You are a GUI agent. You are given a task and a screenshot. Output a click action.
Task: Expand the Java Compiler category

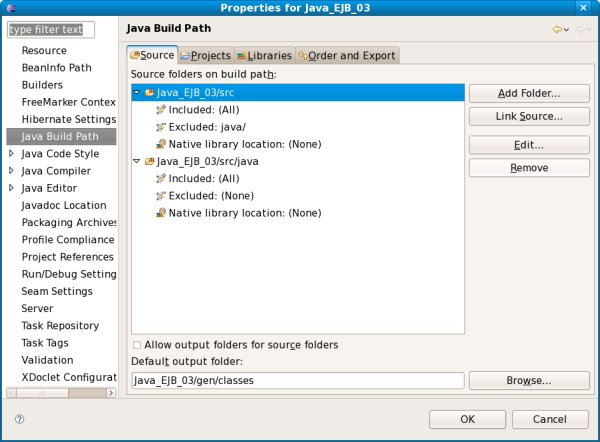point(11,171)
